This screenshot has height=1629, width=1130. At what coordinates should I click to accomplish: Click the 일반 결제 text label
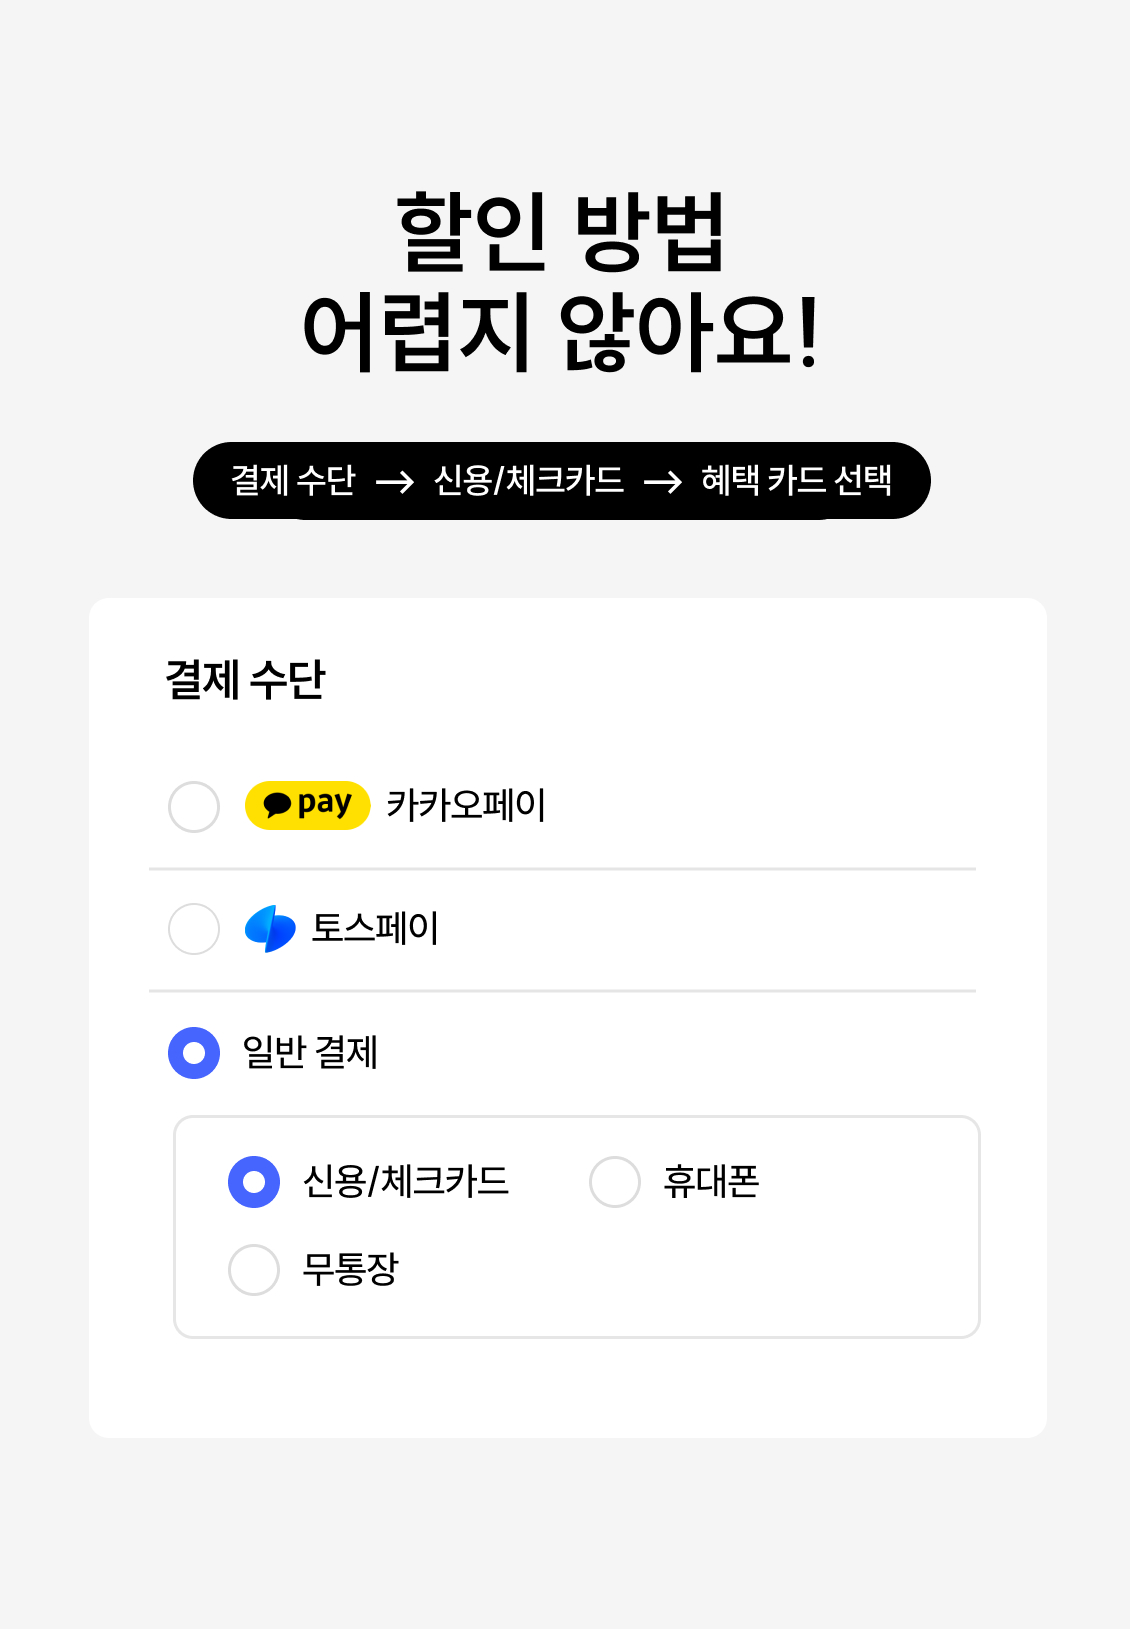pyautogui.click(x=310, y=1052)
